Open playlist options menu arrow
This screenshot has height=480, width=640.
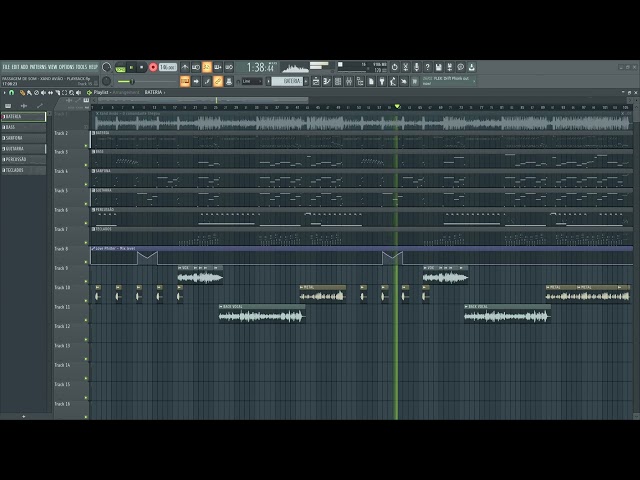click(4, 93)
